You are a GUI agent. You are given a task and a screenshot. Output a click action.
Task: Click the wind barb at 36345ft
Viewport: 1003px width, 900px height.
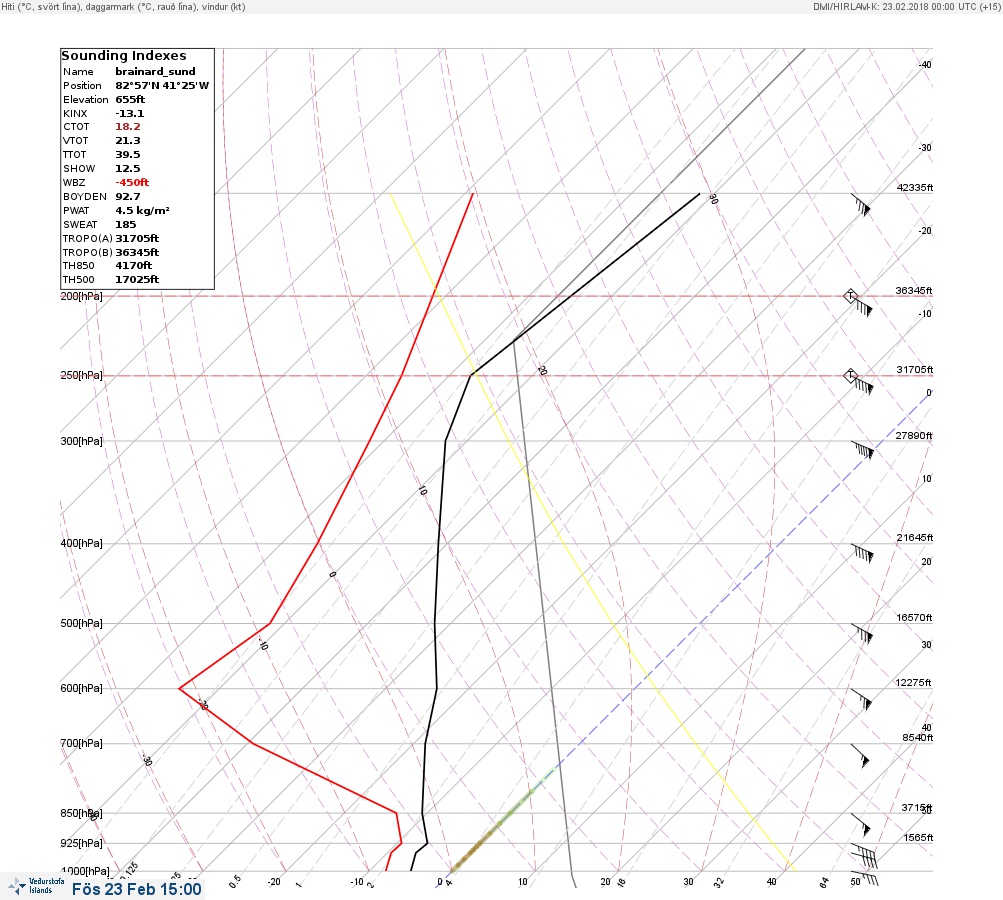point(858,303)
